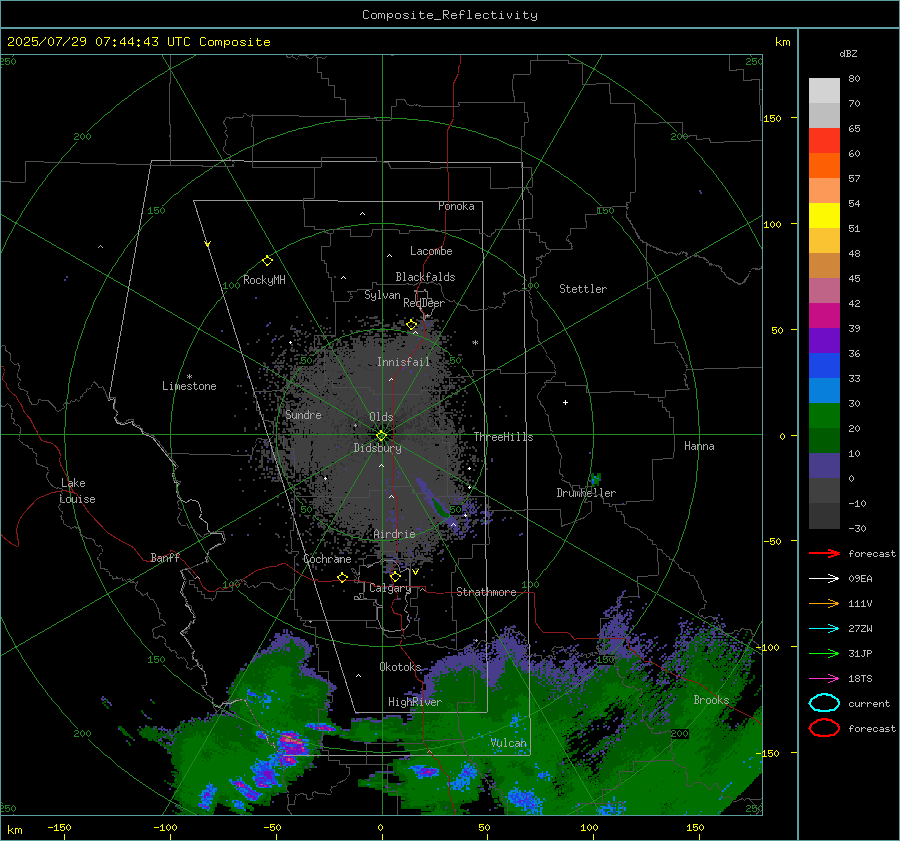Click the light grey 80 dBZ swatch
900x841 pixels.
[x=824, y=90]
